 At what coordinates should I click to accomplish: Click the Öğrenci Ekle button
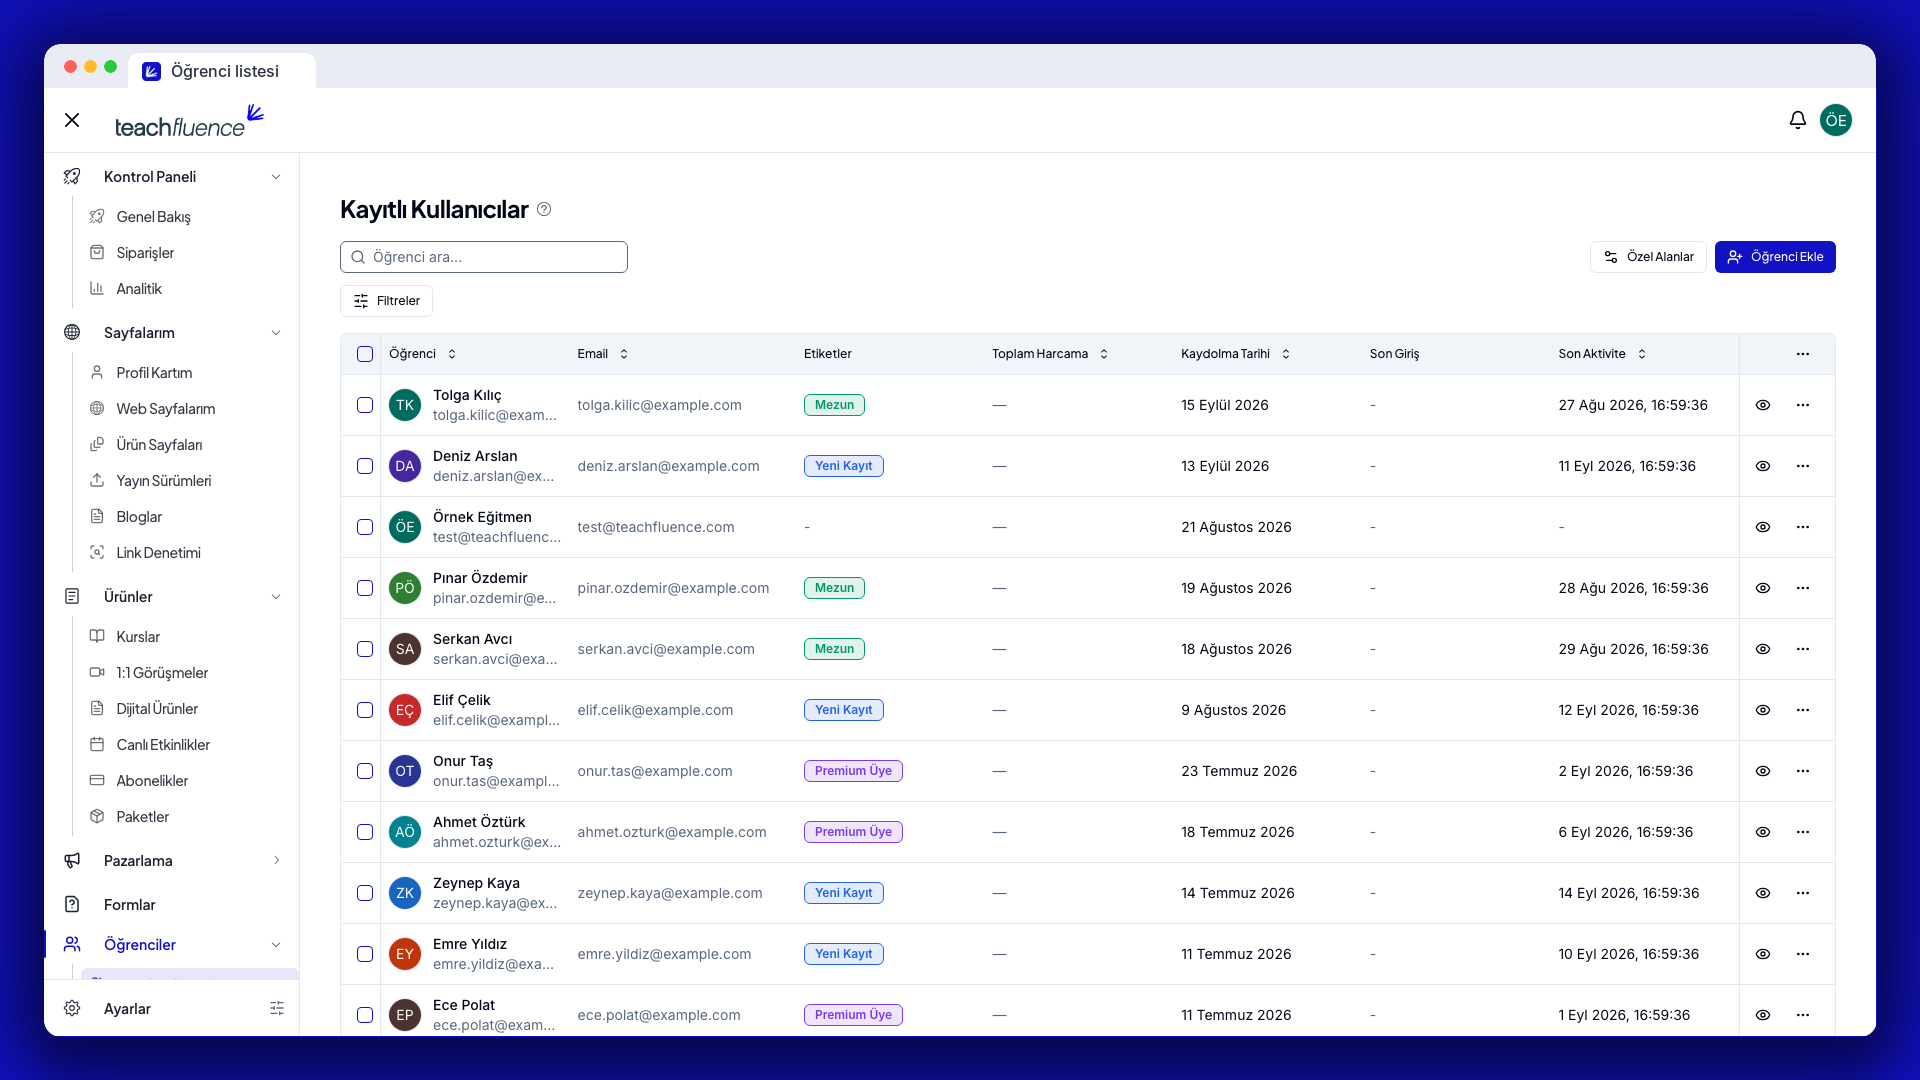1775,257
